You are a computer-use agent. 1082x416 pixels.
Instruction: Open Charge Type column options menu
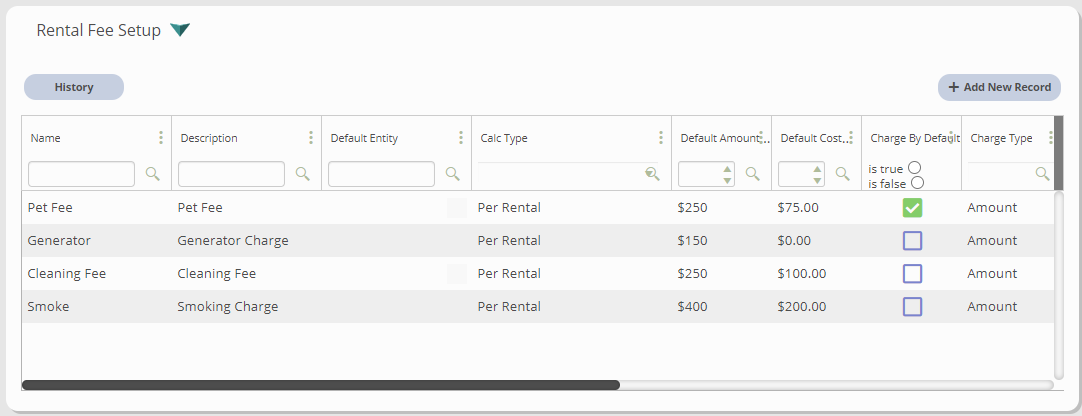click(1050, 137)
